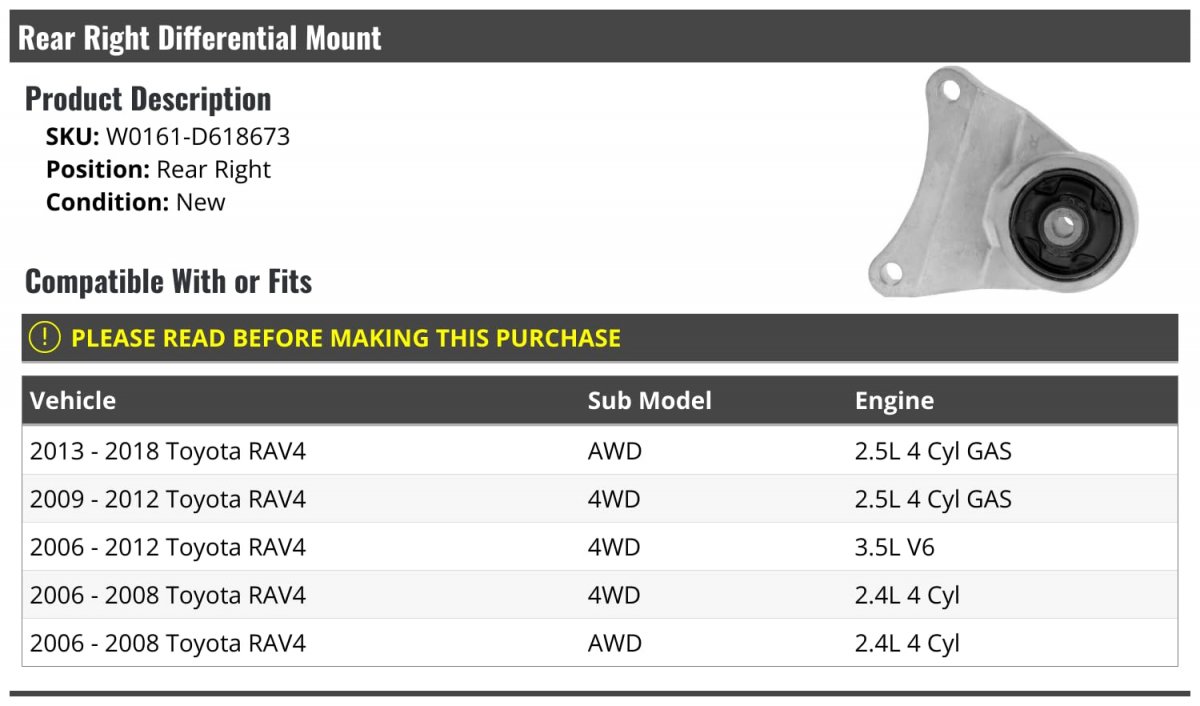
Task: Select the Engine column header
Action: click(x=894, y=401)
